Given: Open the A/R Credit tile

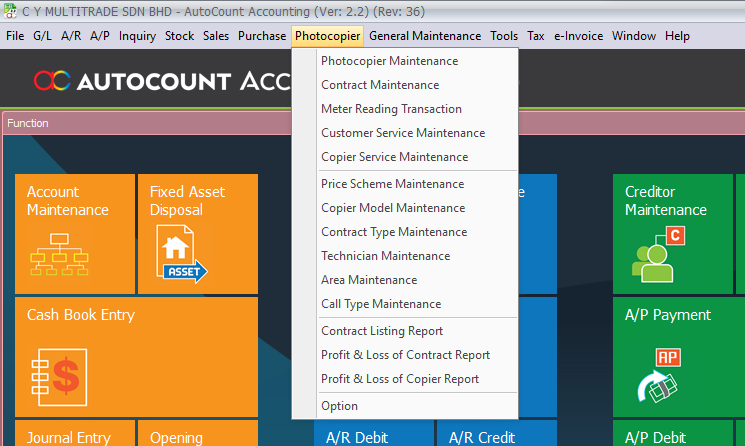Looking at the screenshot, I should (x=497, y=433).
